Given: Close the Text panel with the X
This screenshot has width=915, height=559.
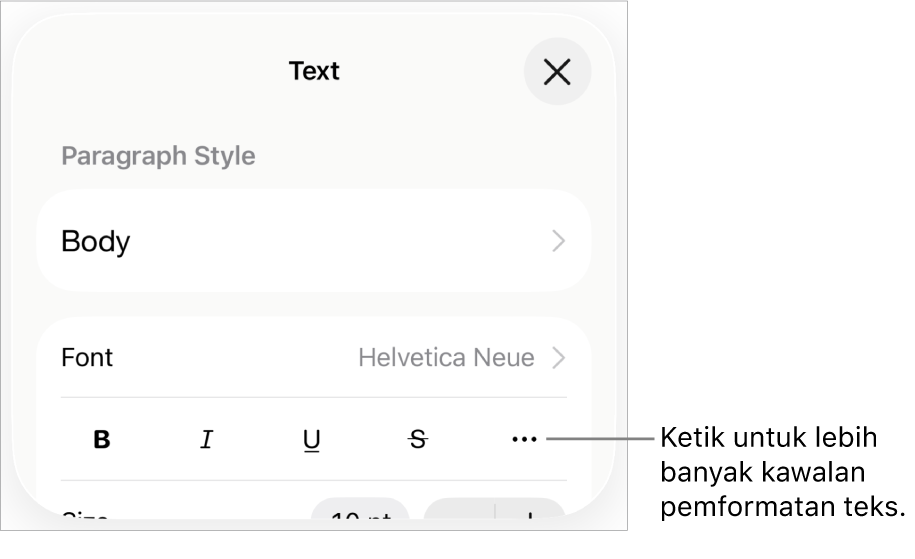Looking at the screenshot, I should 557,72.
